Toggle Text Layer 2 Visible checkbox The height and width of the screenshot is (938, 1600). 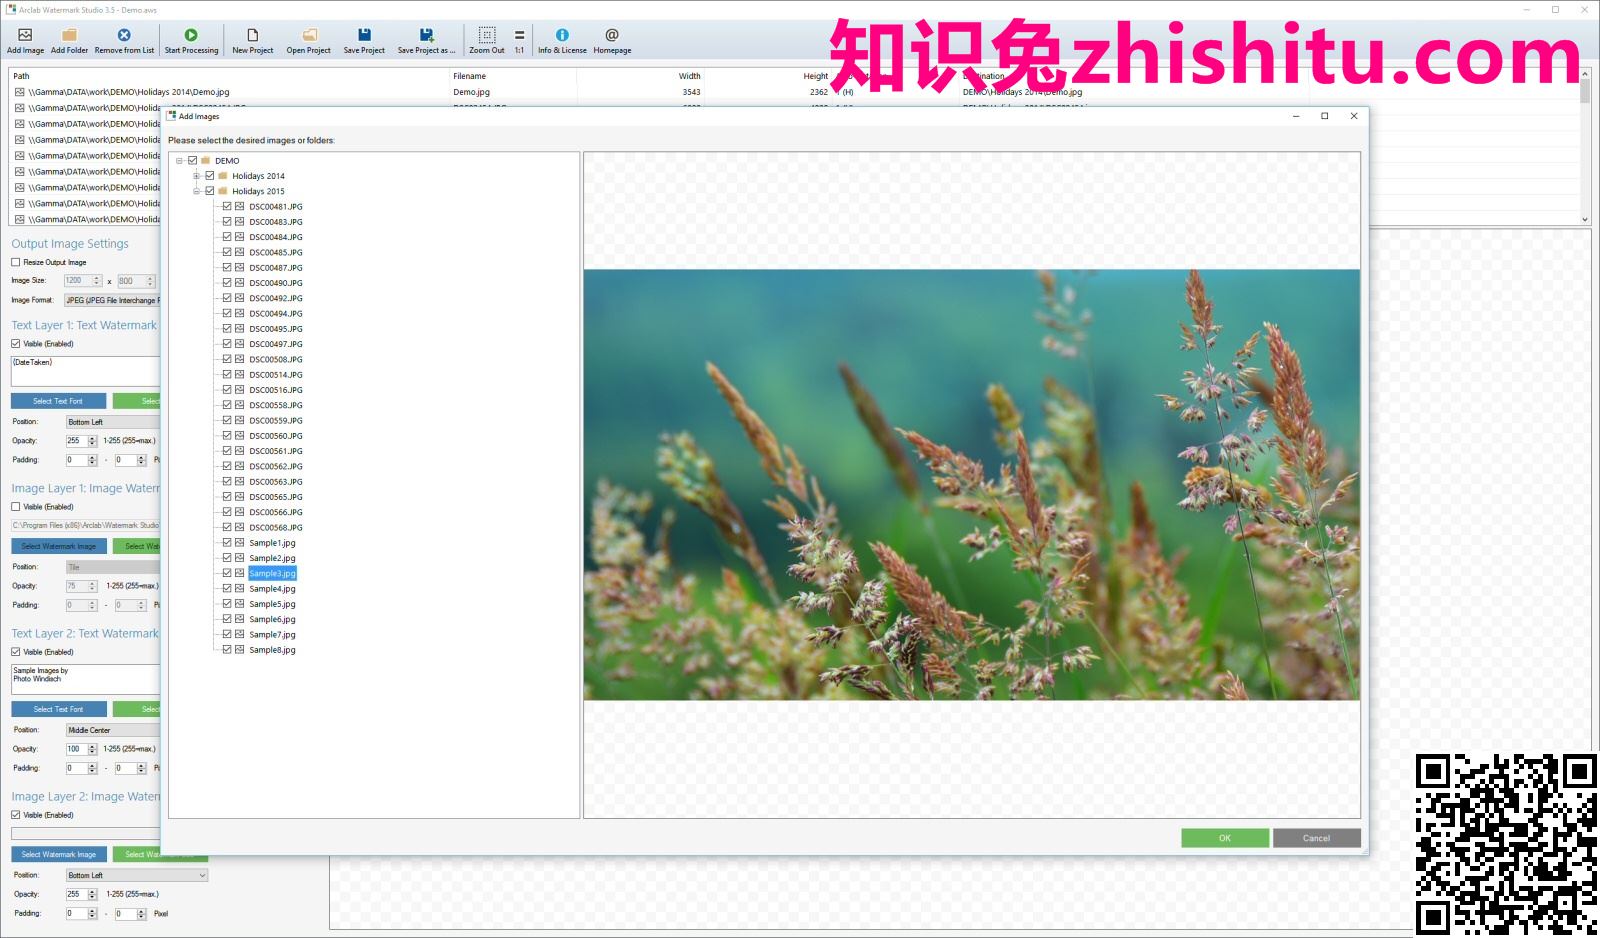click(16, 652)
